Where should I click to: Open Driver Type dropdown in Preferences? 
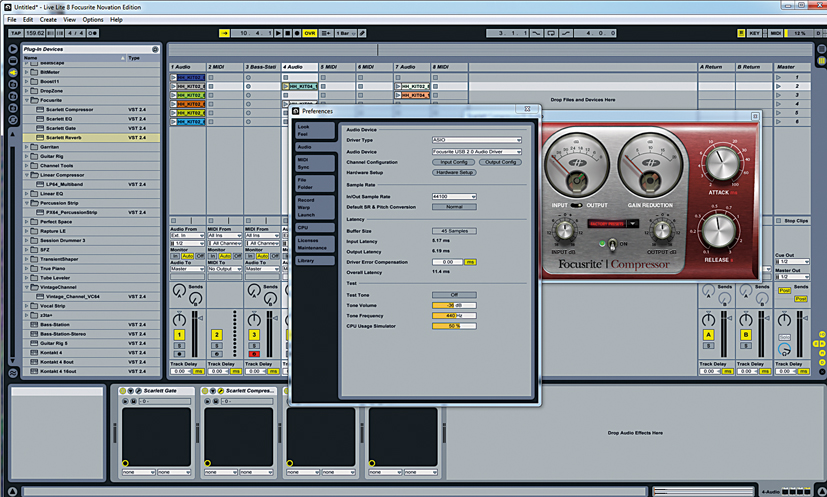point(477,140)
